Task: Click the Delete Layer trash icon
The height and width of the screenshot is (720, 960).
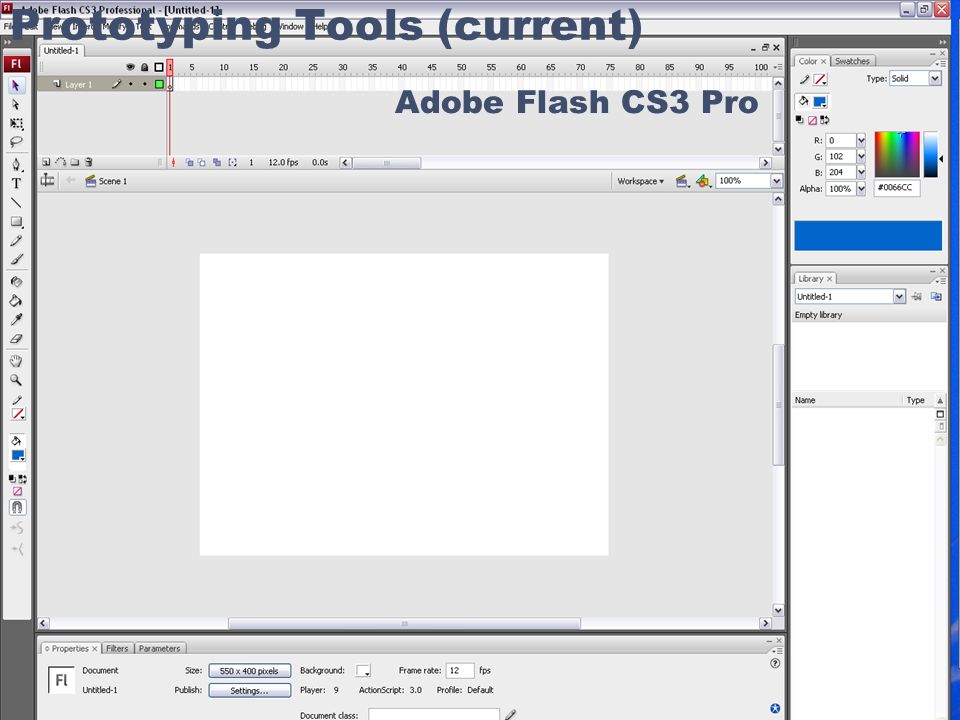Action: (x=89, y=162)
